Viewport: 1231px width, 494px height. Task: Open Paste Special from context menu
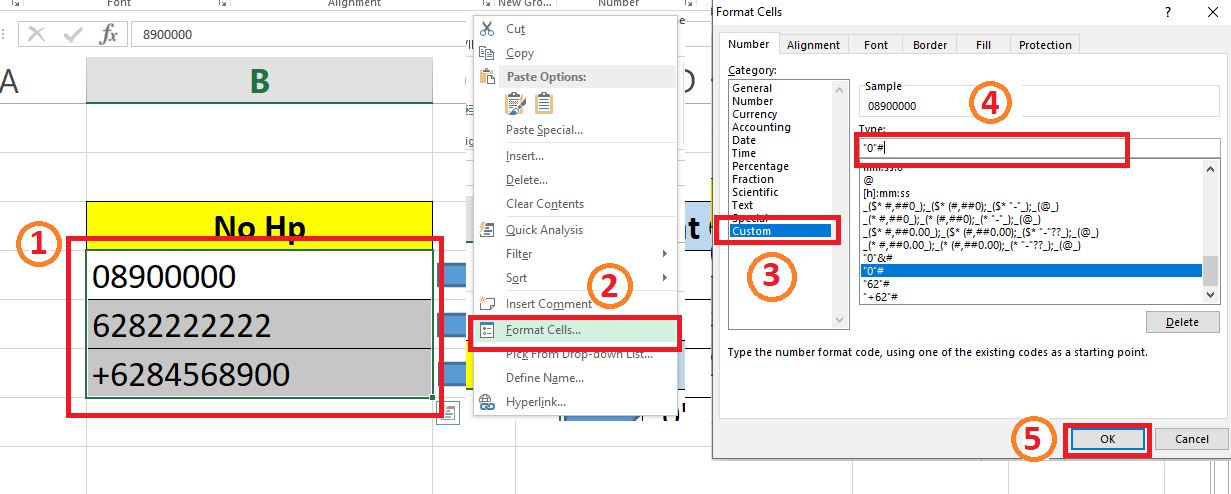tap(544, 130)
